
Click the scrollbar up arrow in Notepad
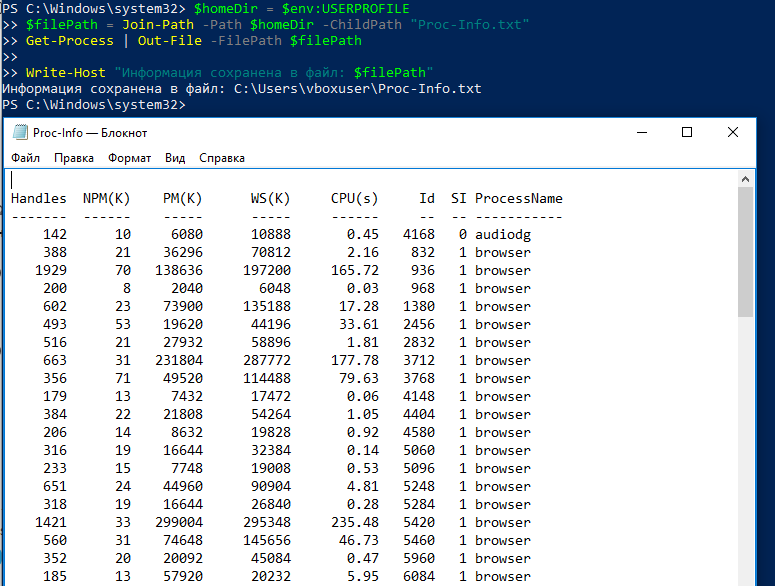[745, 179]
